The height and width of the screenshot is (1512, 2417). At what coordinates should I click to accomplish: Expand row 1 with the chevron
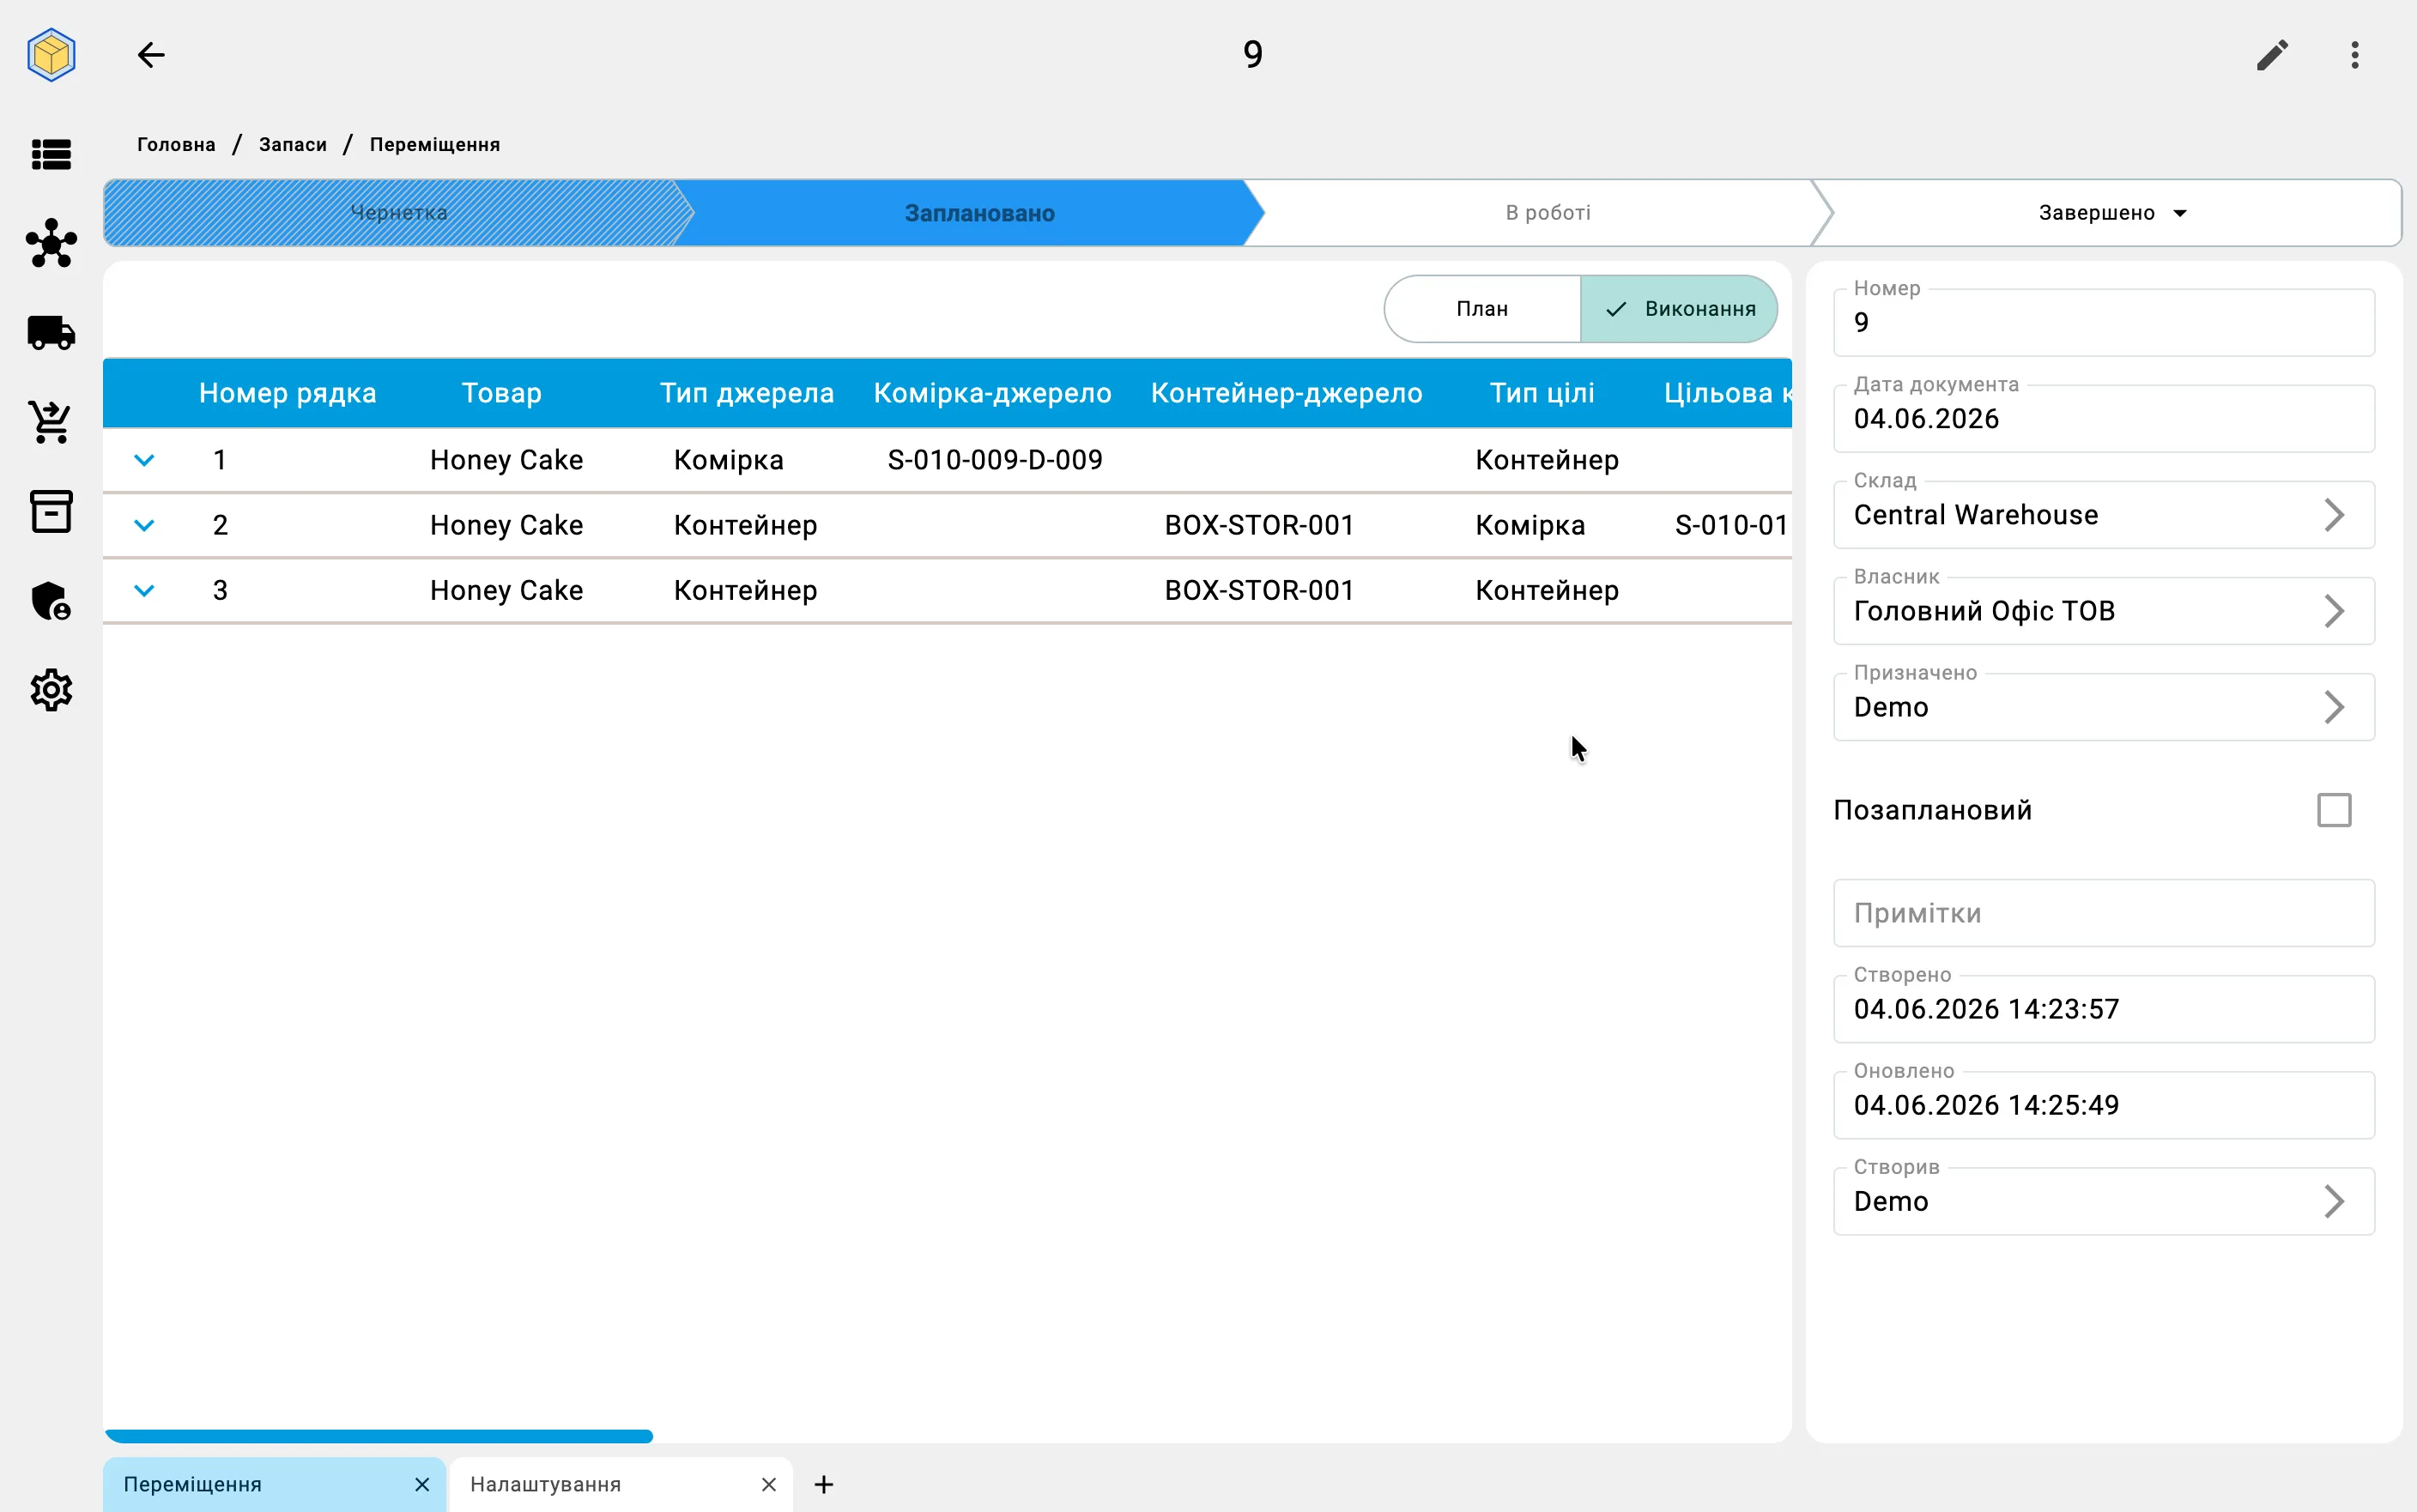144,460
